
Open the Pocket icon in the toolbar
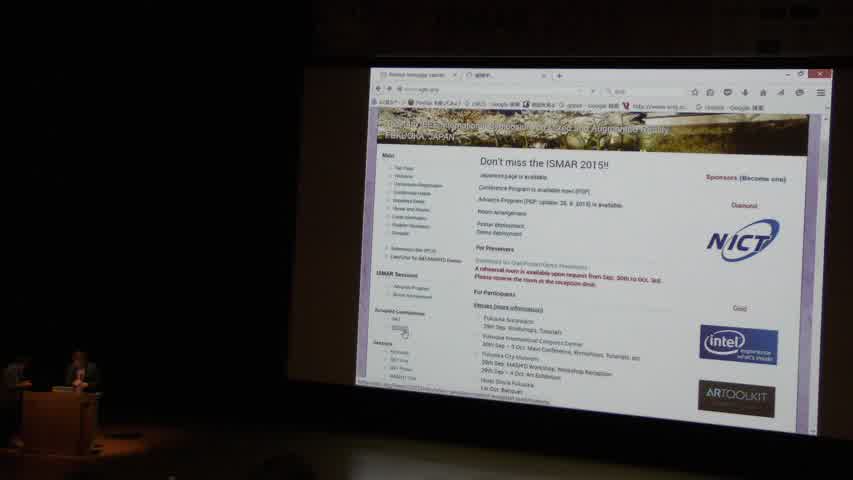pyautogui.click(x=728, y=92)
